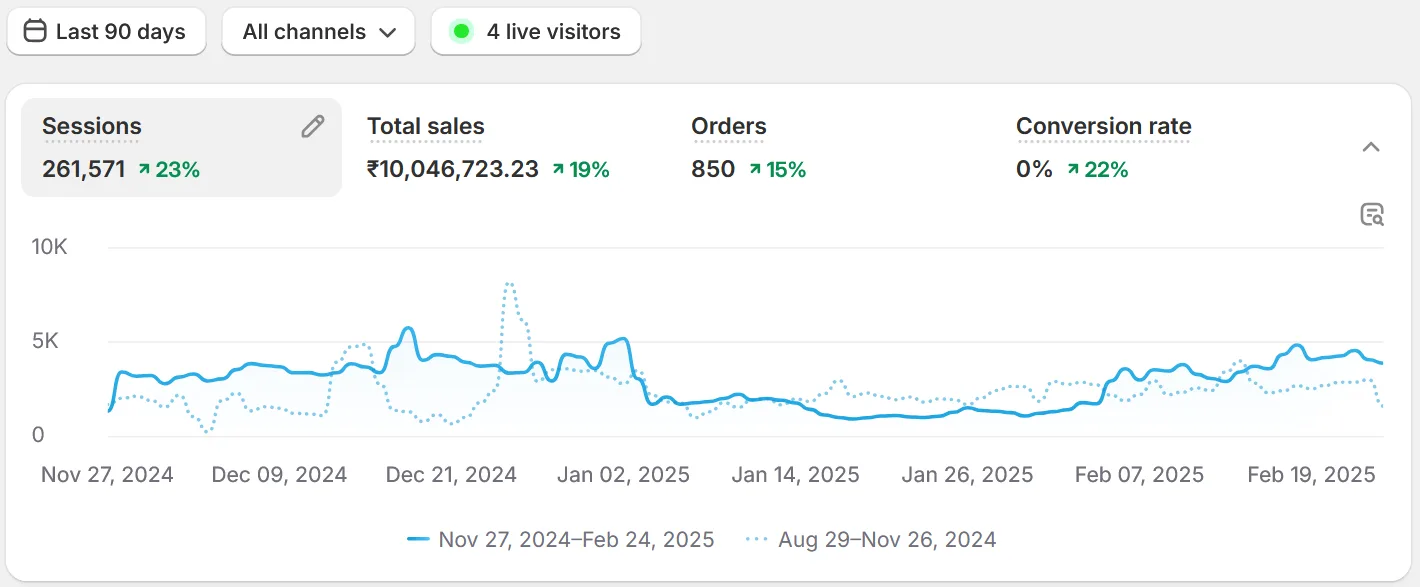
Task: Open the All channels dropdown
Action: click(x=318, y=32)
